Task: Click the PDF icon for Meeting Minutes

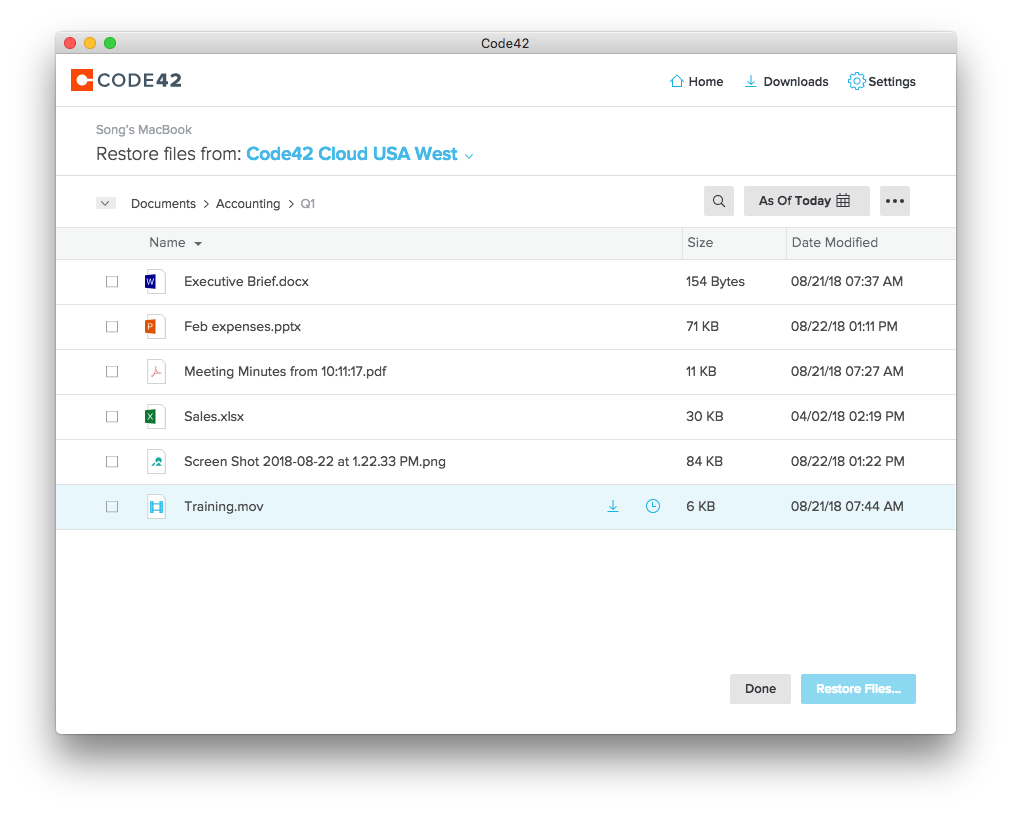Action: [155, 372]
